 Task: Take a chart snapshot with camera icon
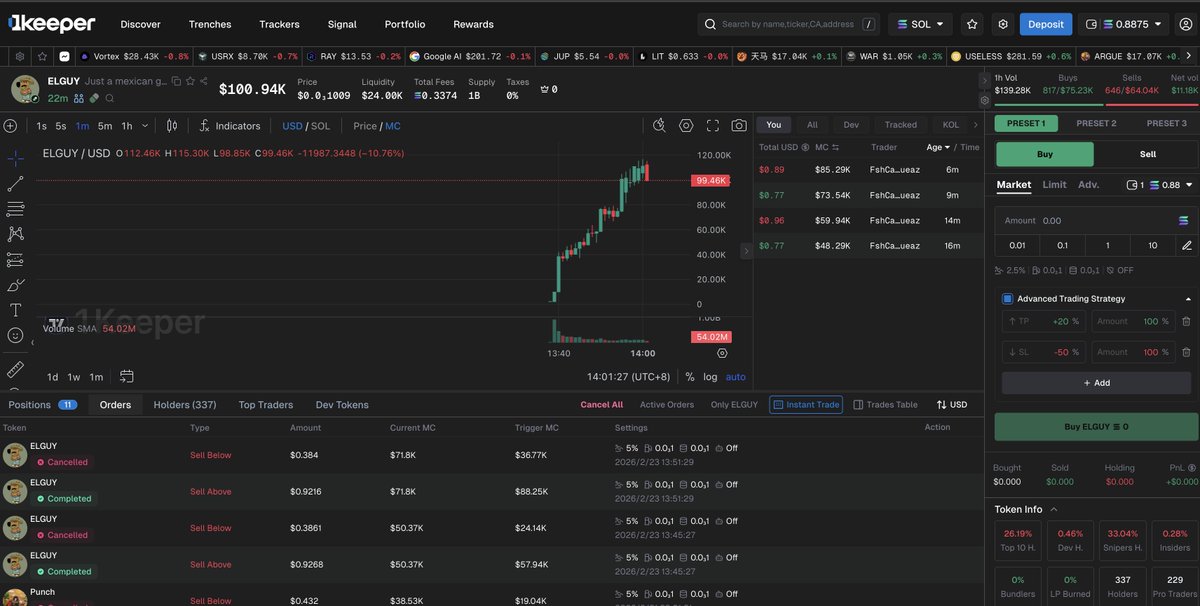click(739, 126)
